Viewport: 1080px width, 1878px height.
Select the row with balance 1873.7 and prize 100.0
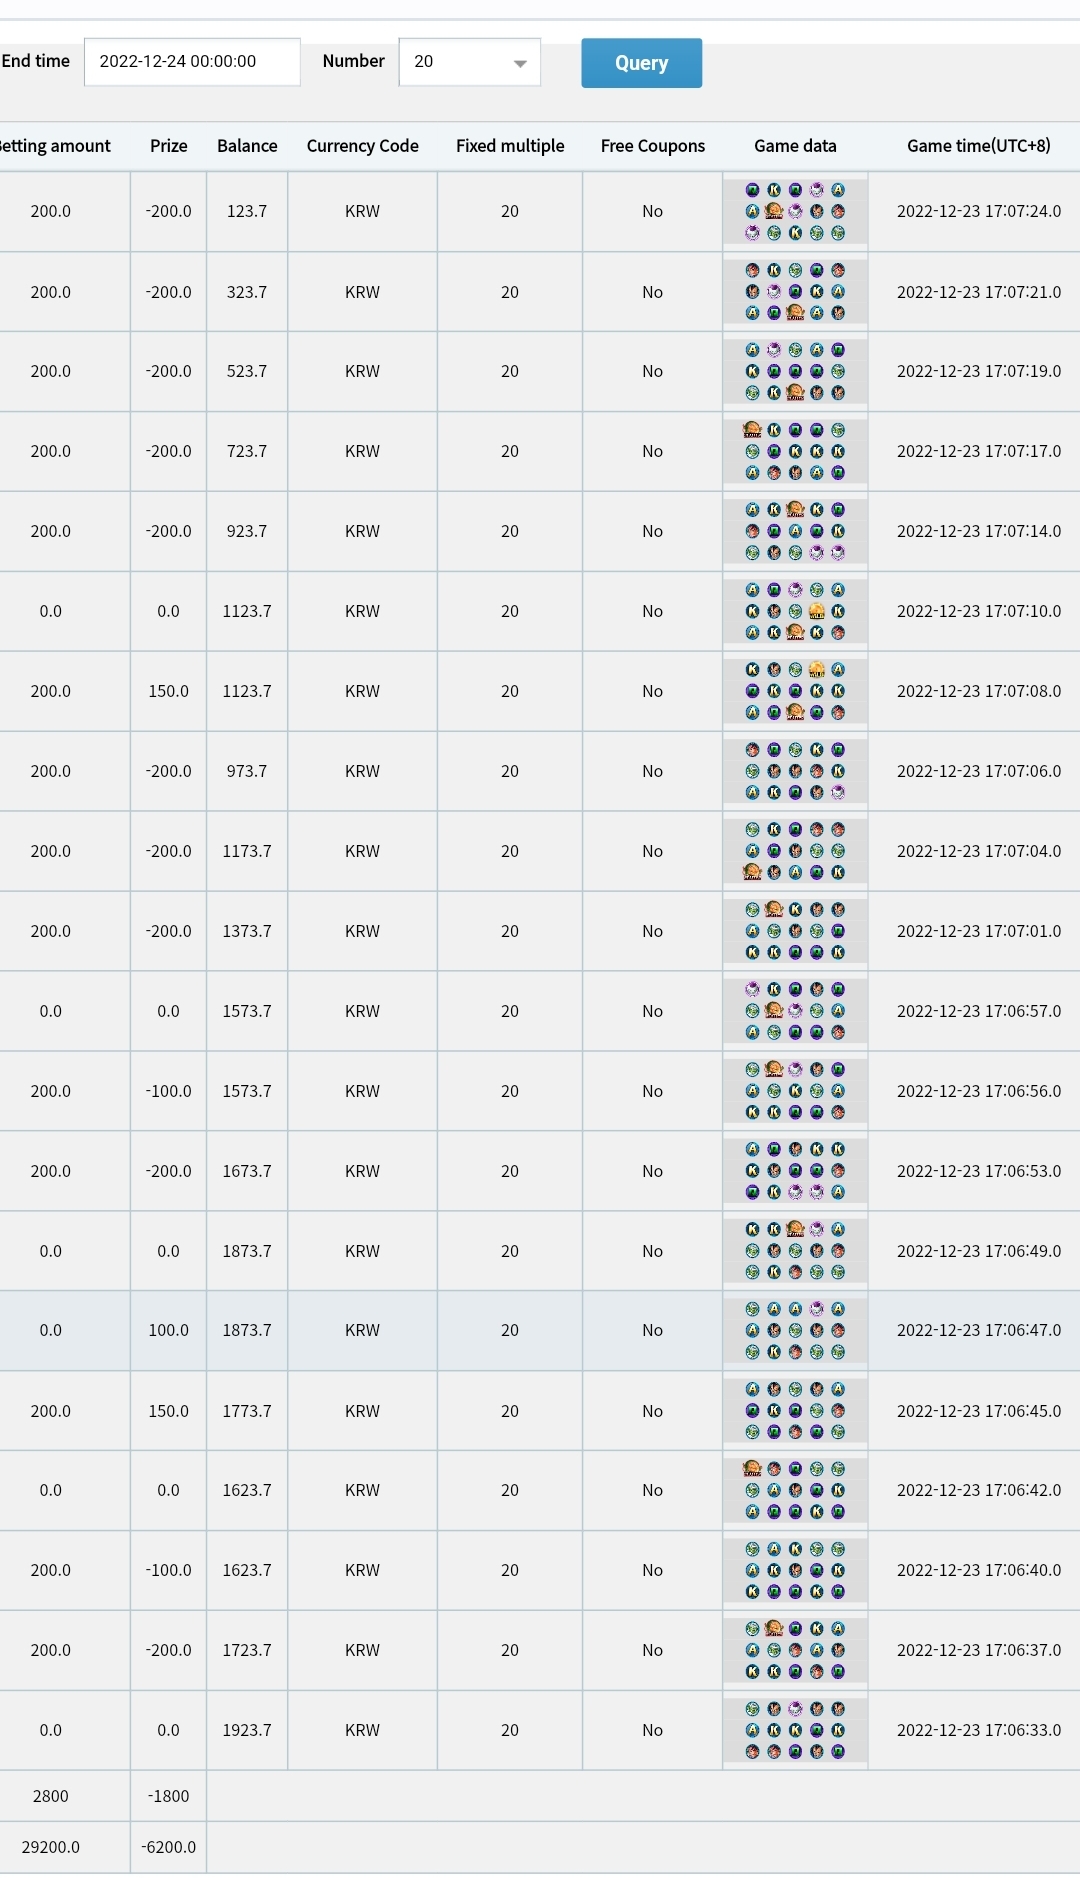point(540,1330)
